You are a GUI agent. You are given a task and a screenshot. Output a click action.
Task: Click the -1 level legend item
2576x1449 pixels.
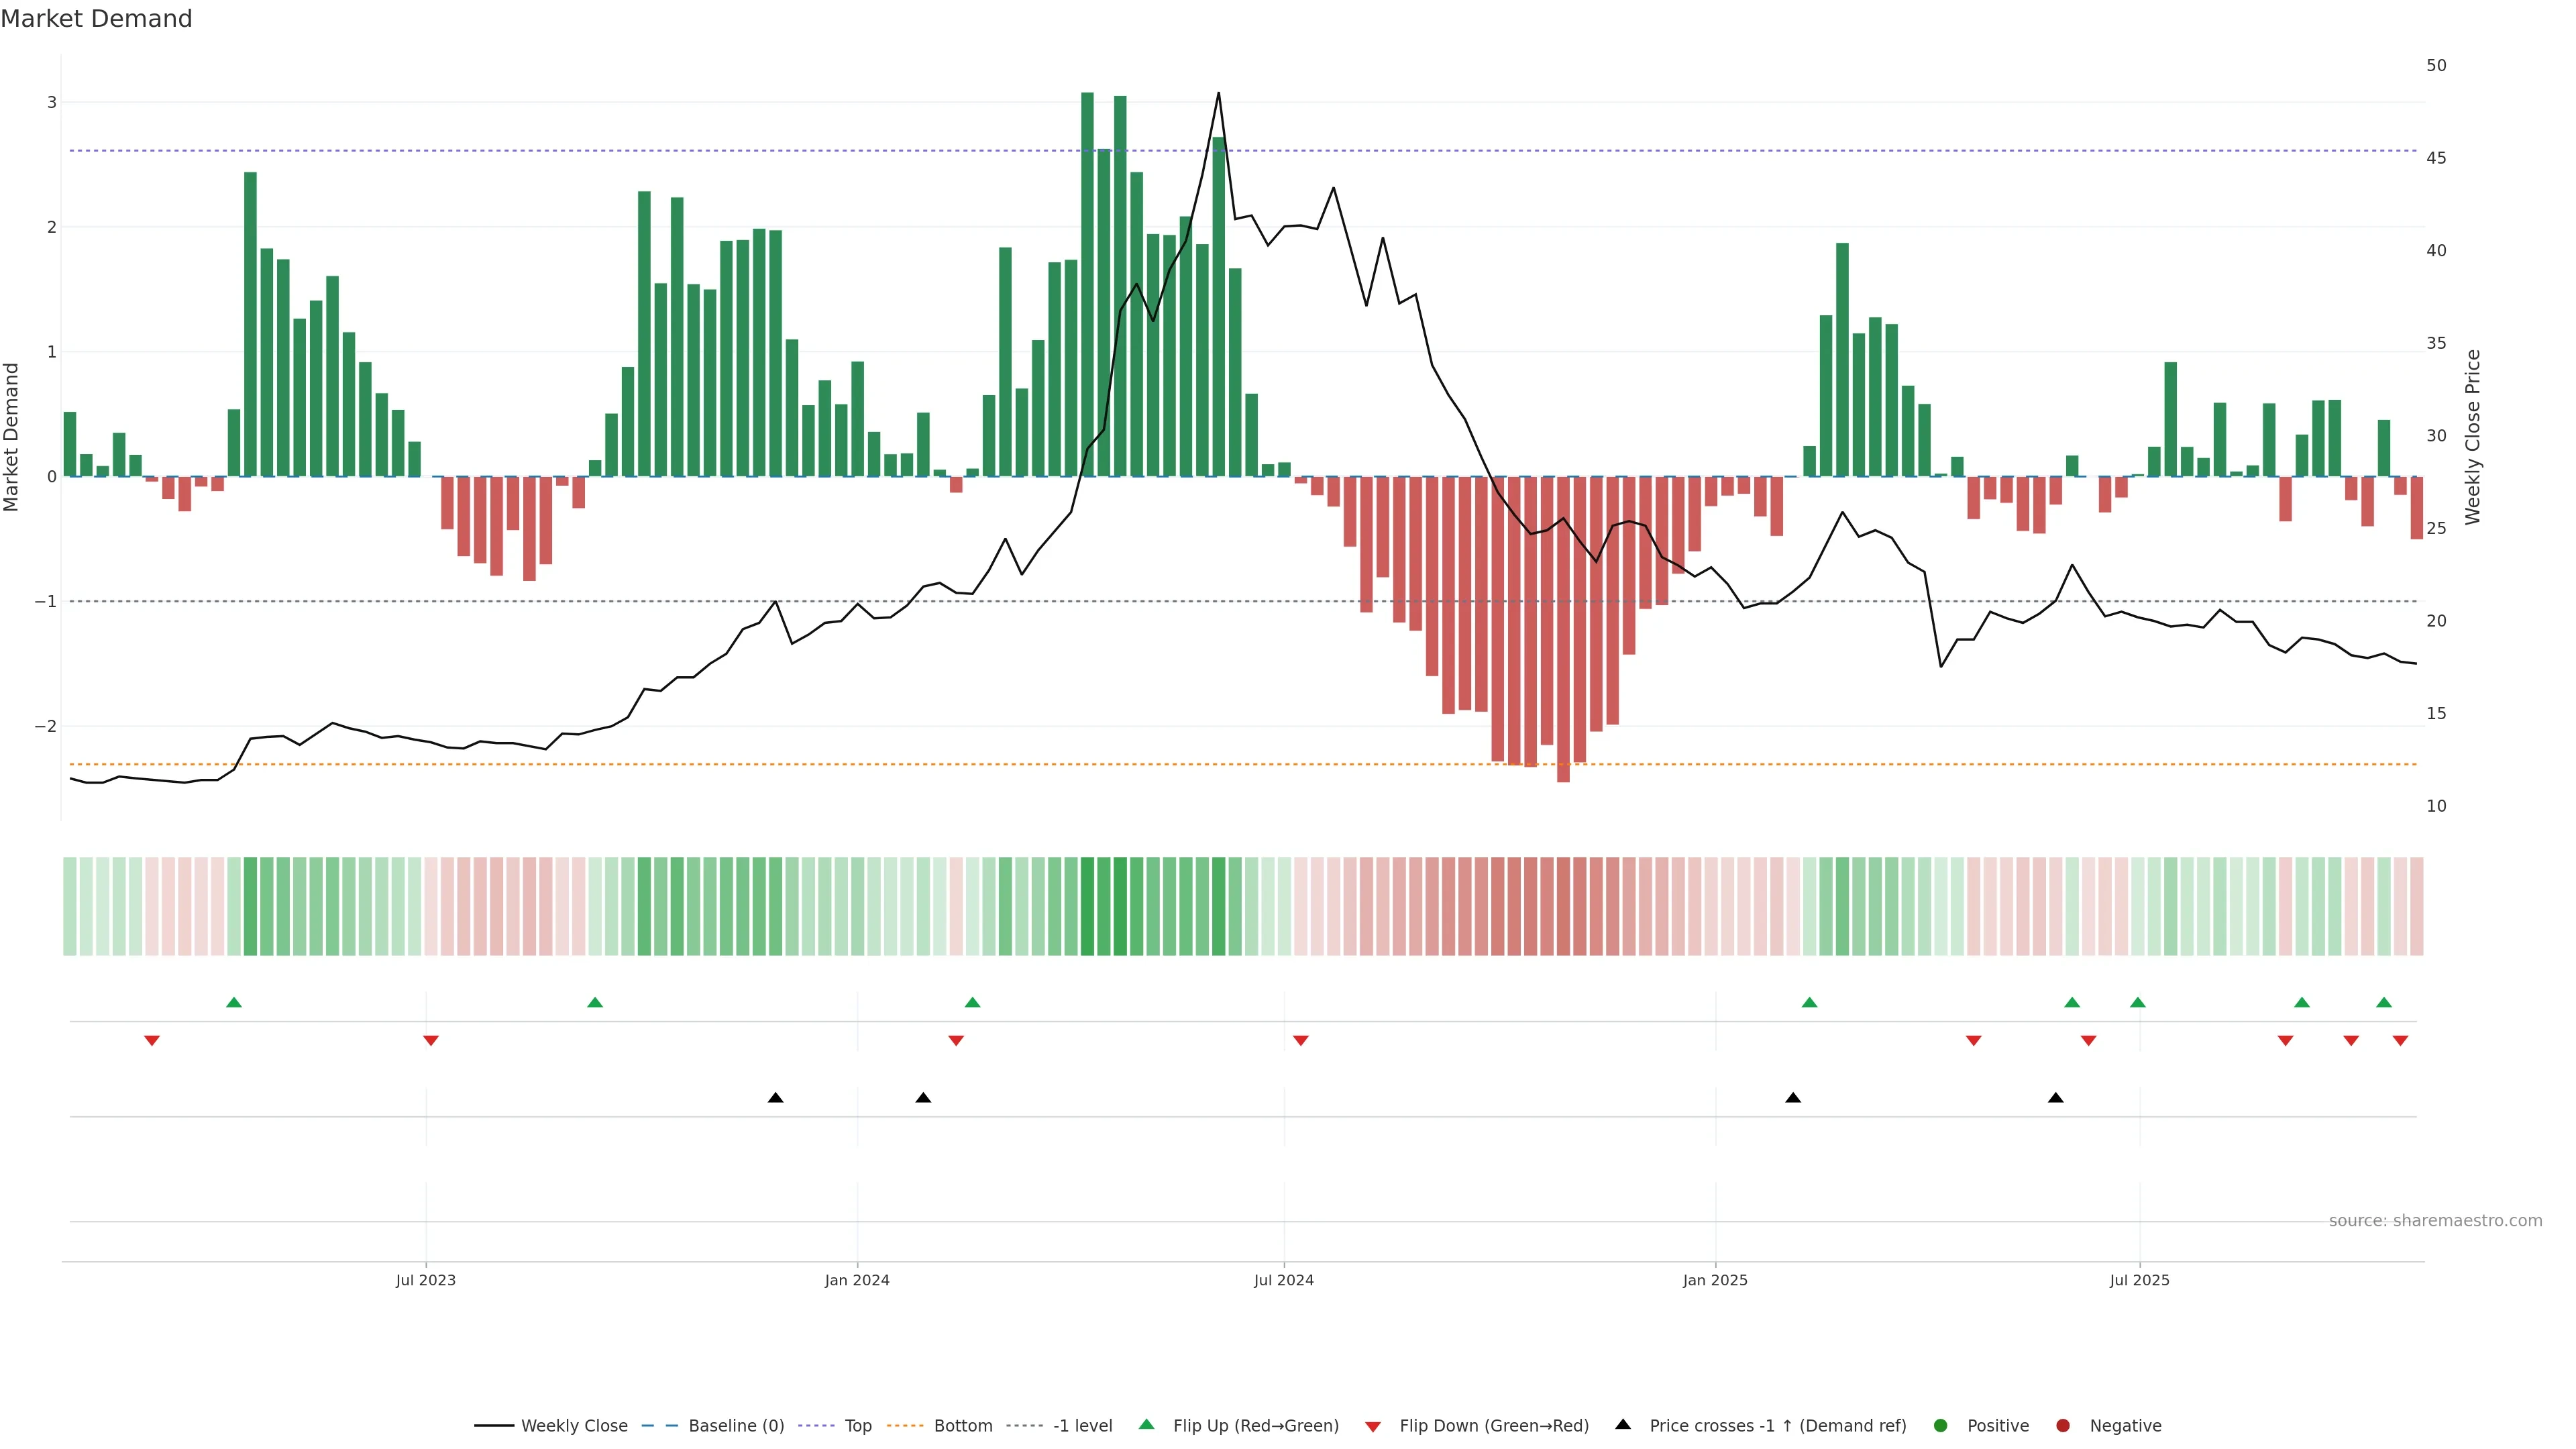1082,1425
